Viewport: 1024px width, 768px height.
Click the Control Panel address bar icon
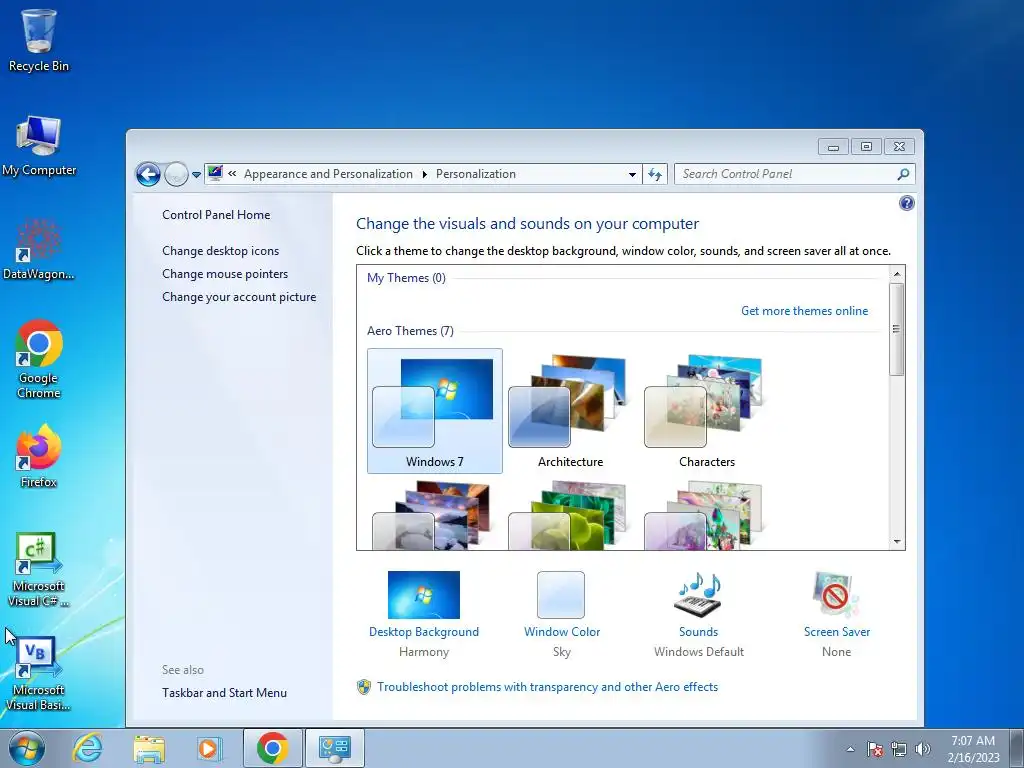[x=215, y=173]
